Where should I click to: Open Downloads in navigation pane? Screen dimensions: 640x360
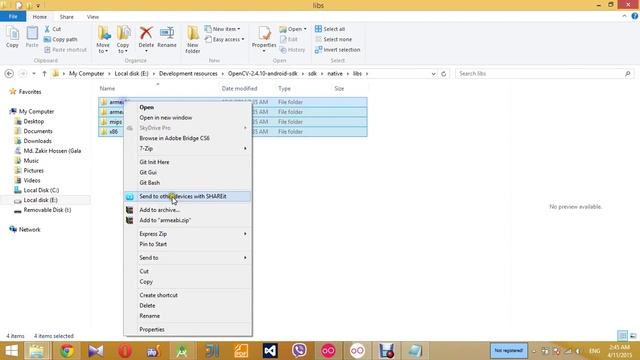[37, 141]
